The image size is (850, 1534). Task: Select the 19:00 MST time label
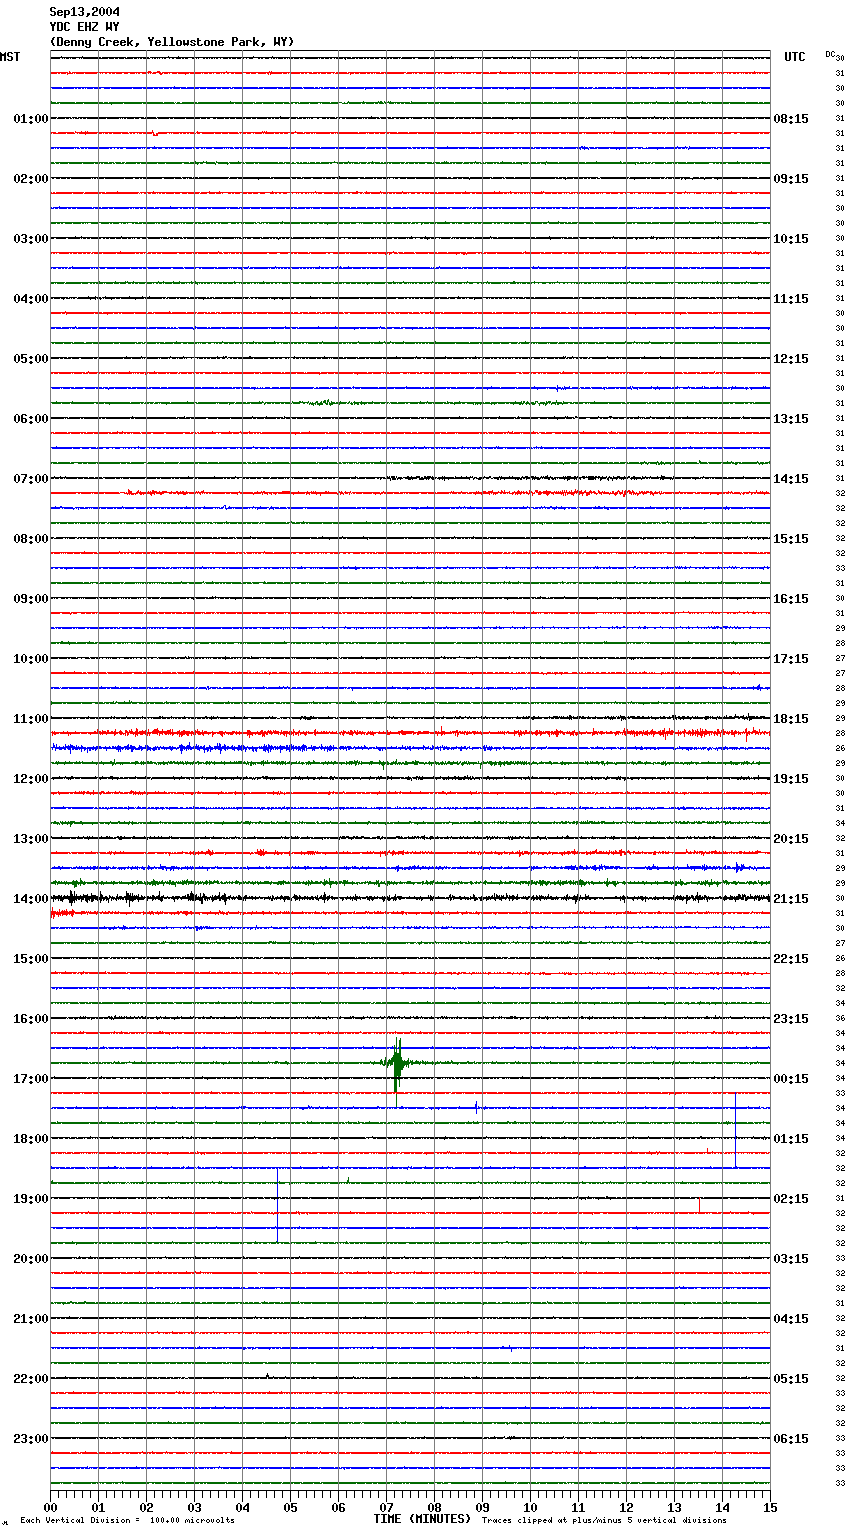click(31, 1199)
